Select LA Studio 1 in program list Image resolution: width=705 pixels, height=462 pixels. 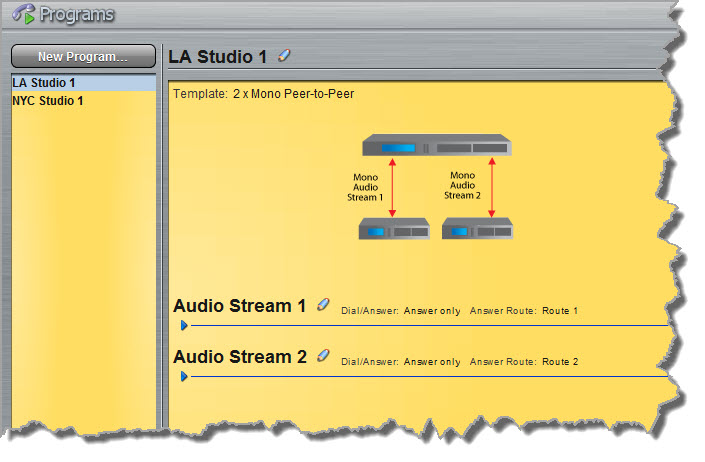point(44,83)
